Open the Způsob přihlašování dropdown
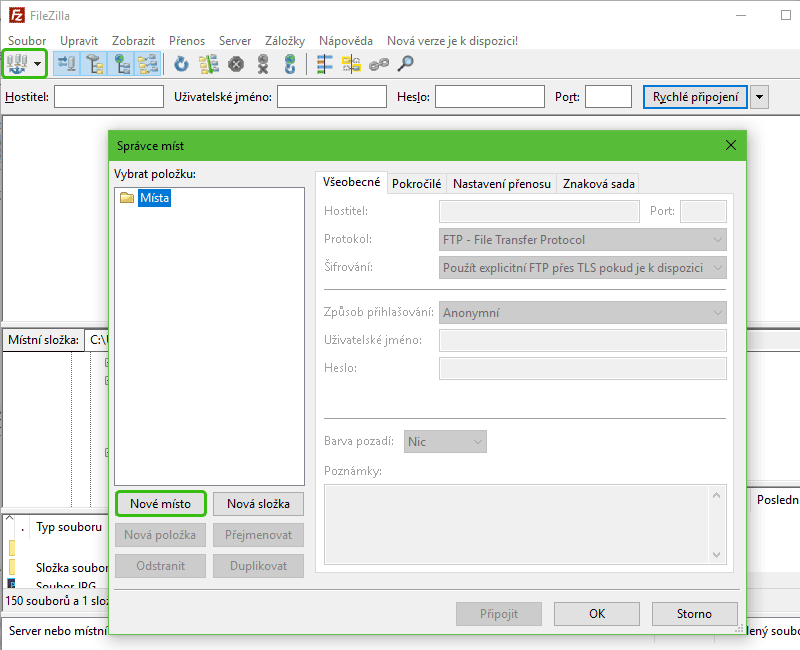This screenshot has width=800, height=650. pyautogui.click(x=582, y=312)
